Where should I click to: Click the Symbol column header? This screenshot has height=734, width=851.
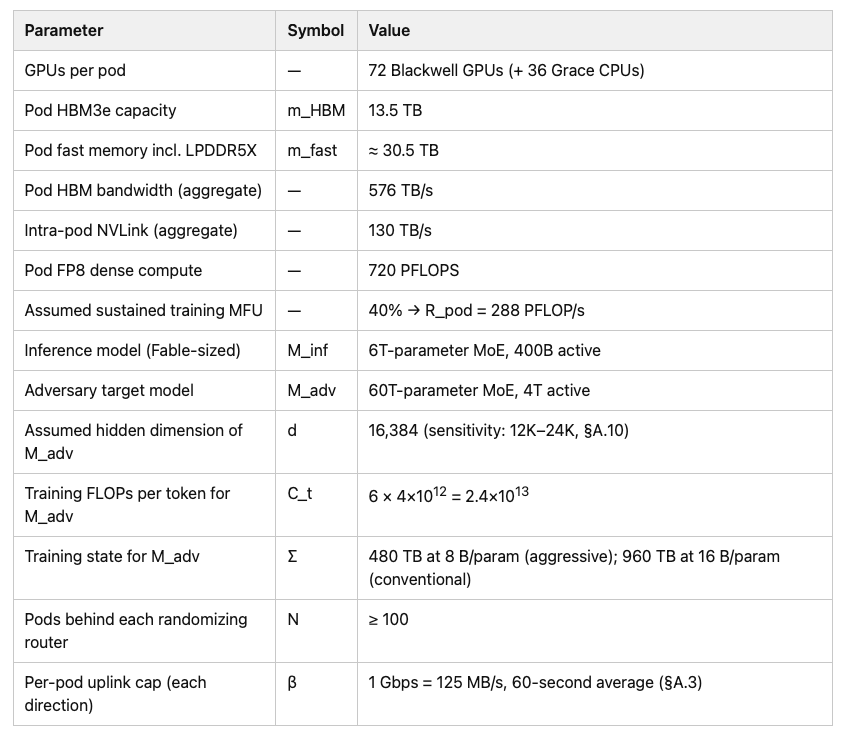tap(315, 30)
